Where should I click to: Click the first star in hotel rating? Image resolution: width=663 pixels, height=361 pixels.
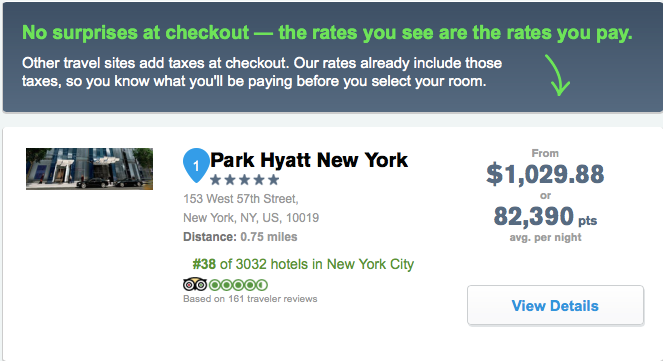pos(216,180)
